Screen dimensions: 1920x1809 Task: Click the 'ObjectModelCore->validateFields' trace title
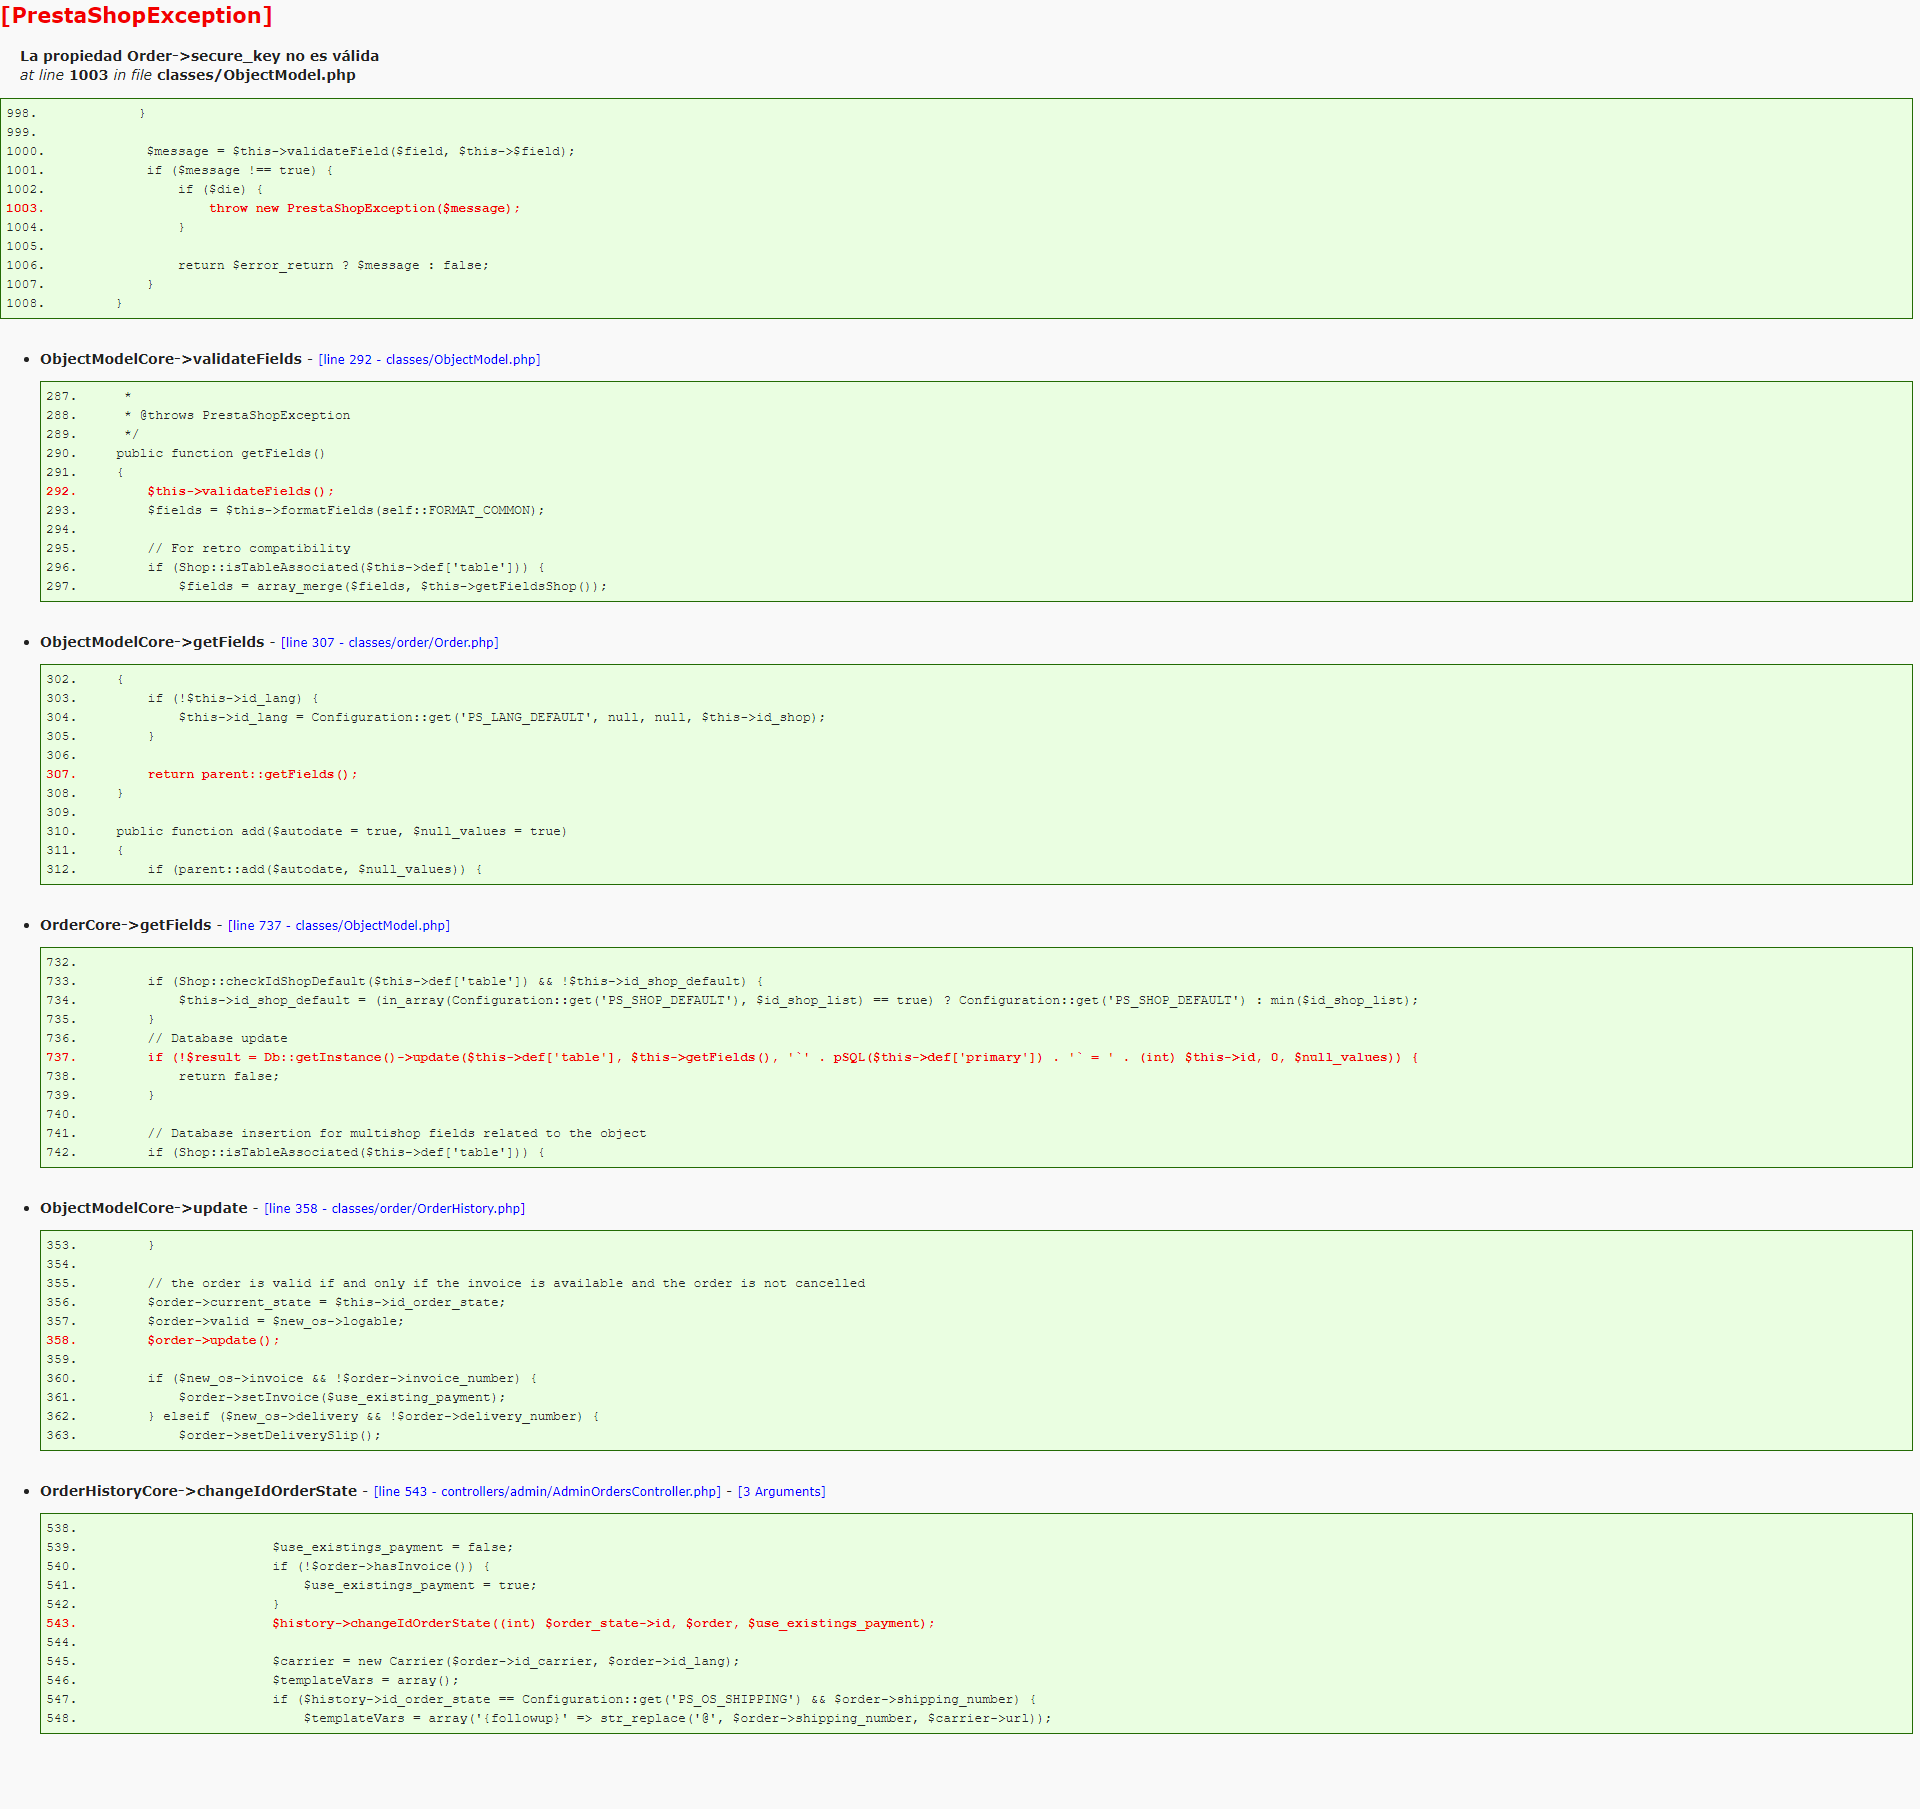(x=171, y=359)
